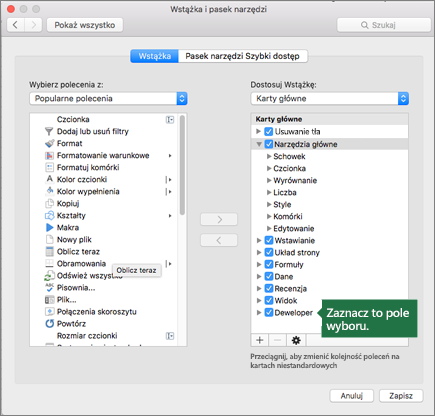Expand the Formuły tab triangle
Screen dimensions: 435x416
tap(259, 264)
